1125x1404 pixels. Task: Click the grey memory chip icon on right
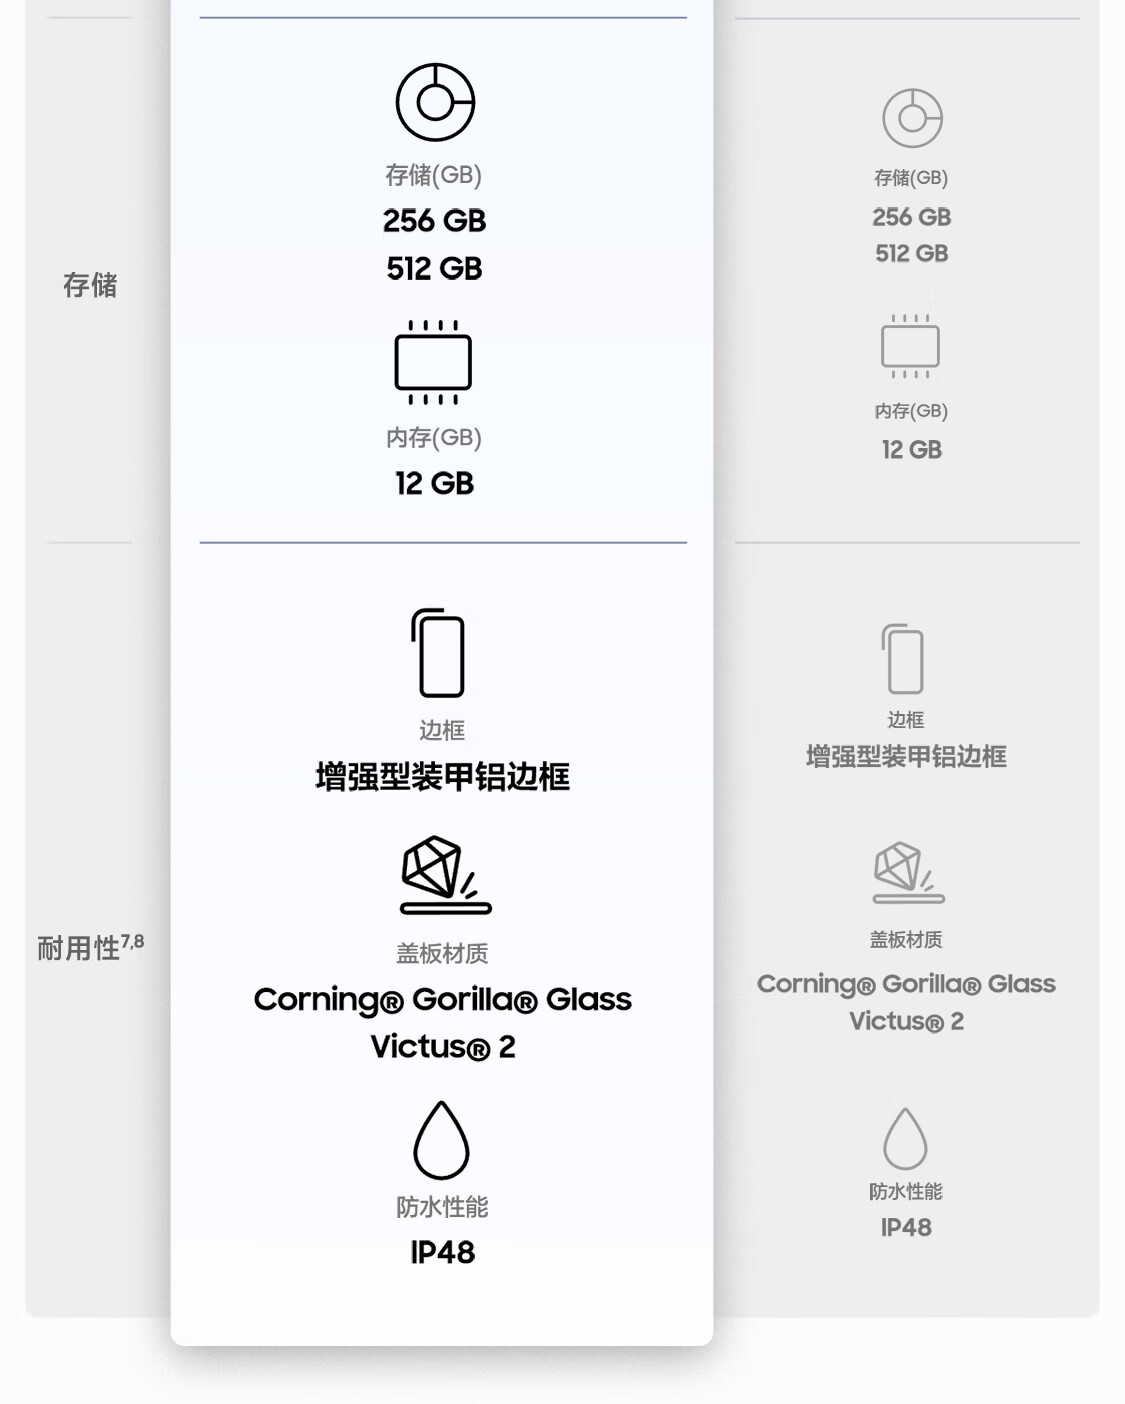point(910,346)
